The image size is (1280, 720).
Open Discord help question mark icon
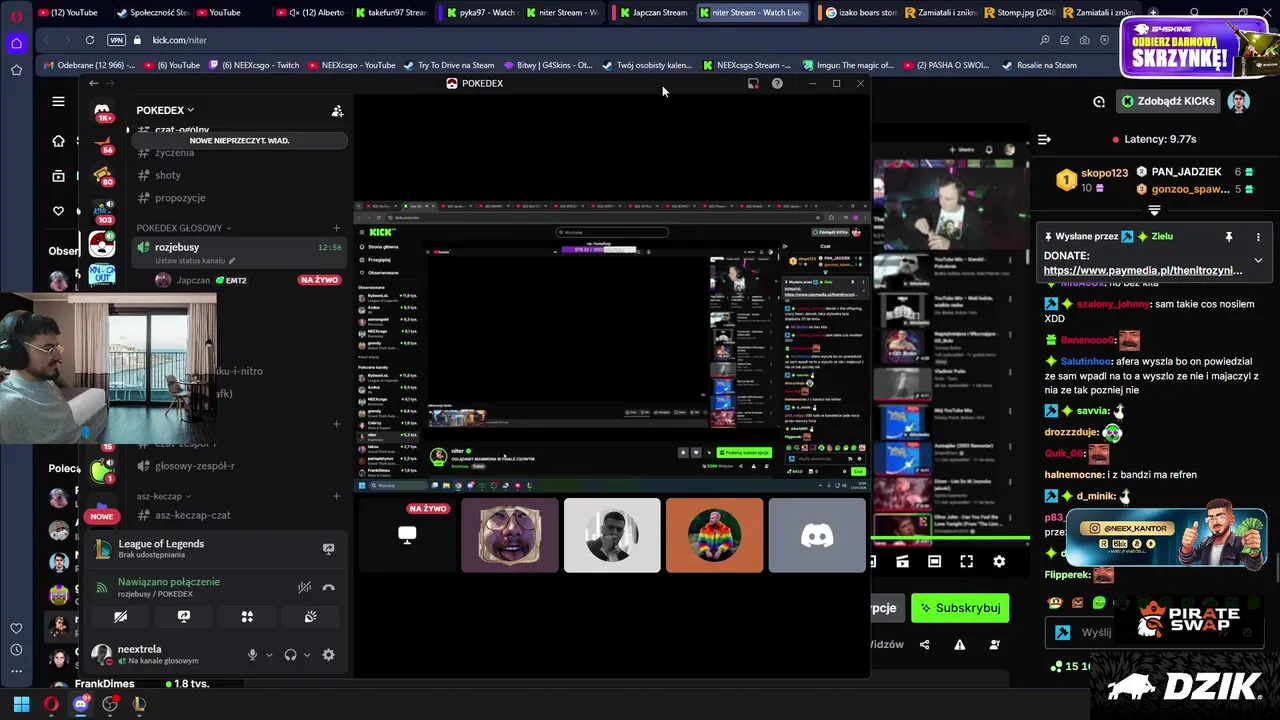(x=777, y=84)
